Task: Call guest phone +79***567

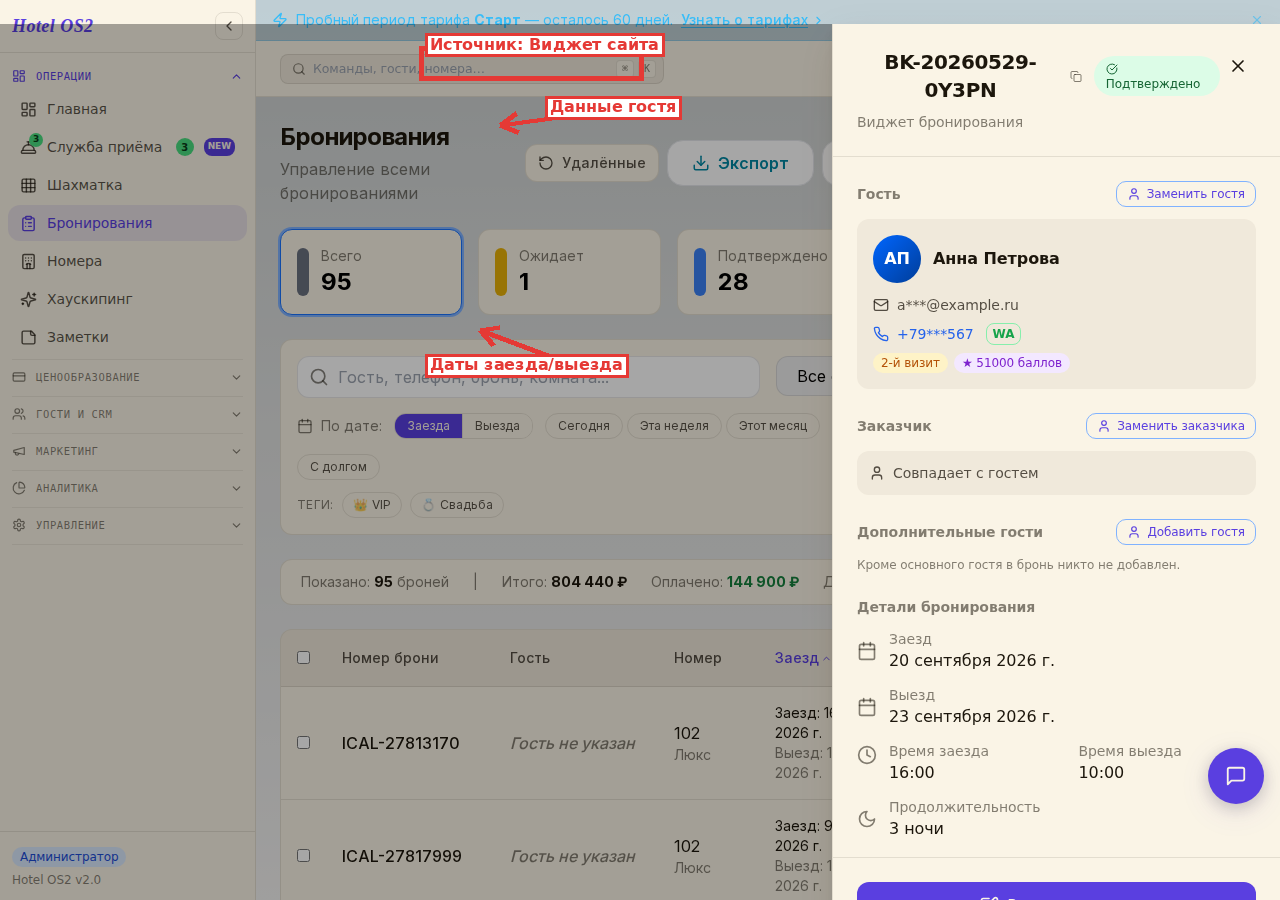Action: click(x=935, y=334)
